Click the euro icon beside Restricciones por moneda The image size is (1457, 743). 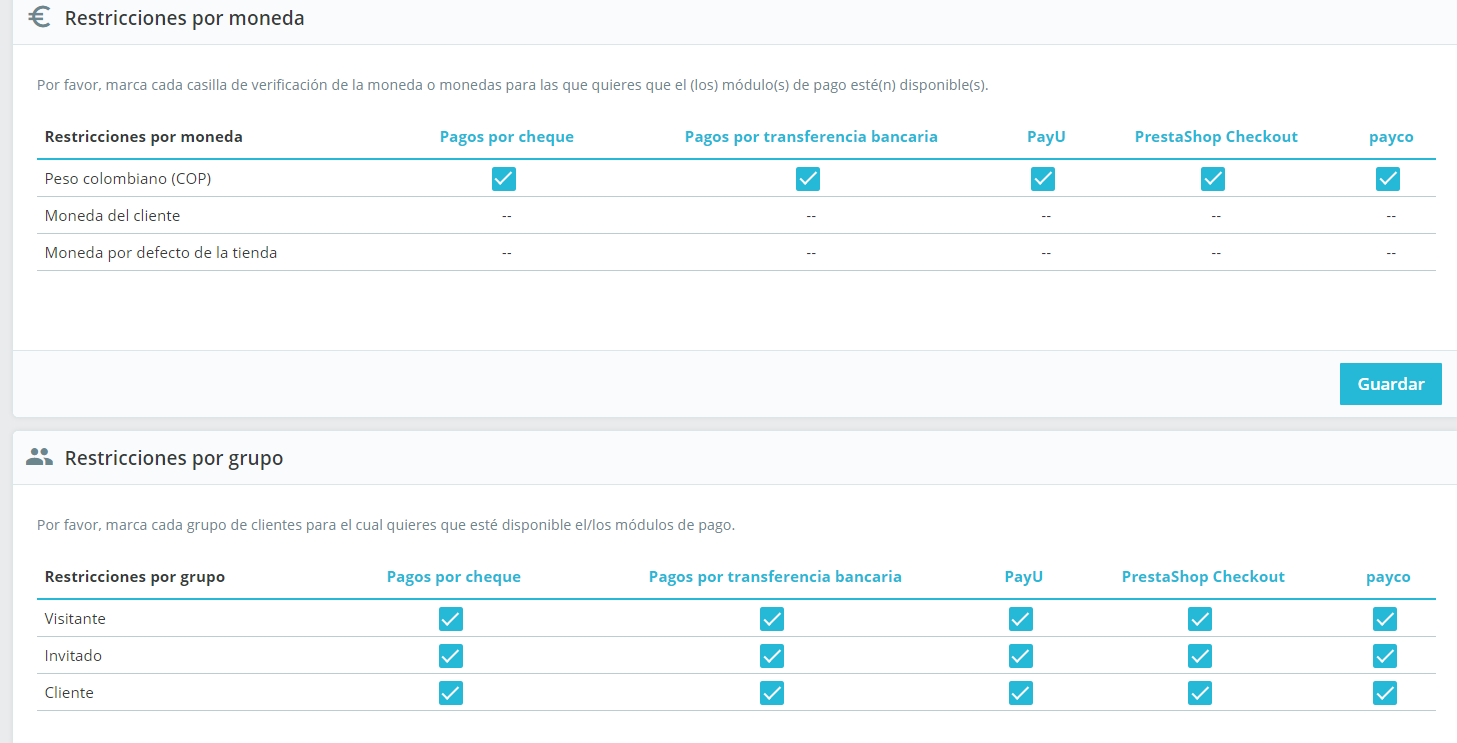pos(40,17)
